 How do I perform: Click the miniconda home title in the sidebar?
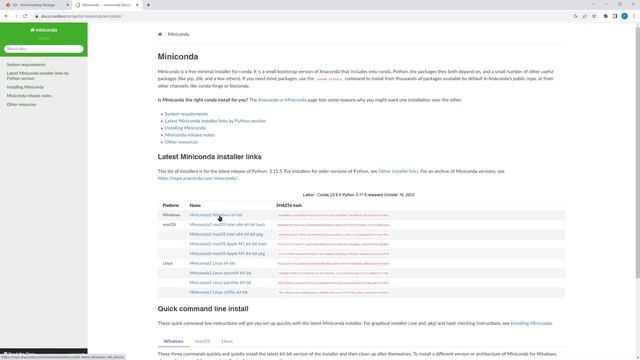tap(44, 30)
